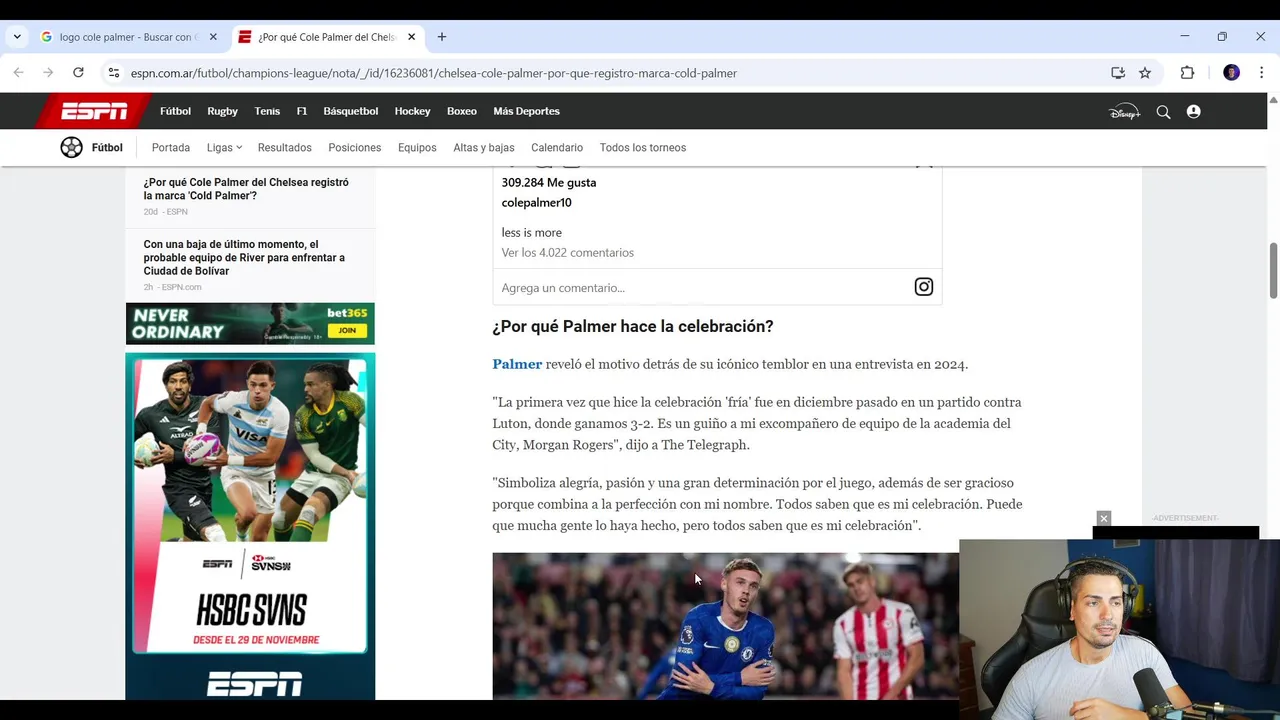Go back with browser back arrow
The image size is (1280, 720).
(18, 73)
